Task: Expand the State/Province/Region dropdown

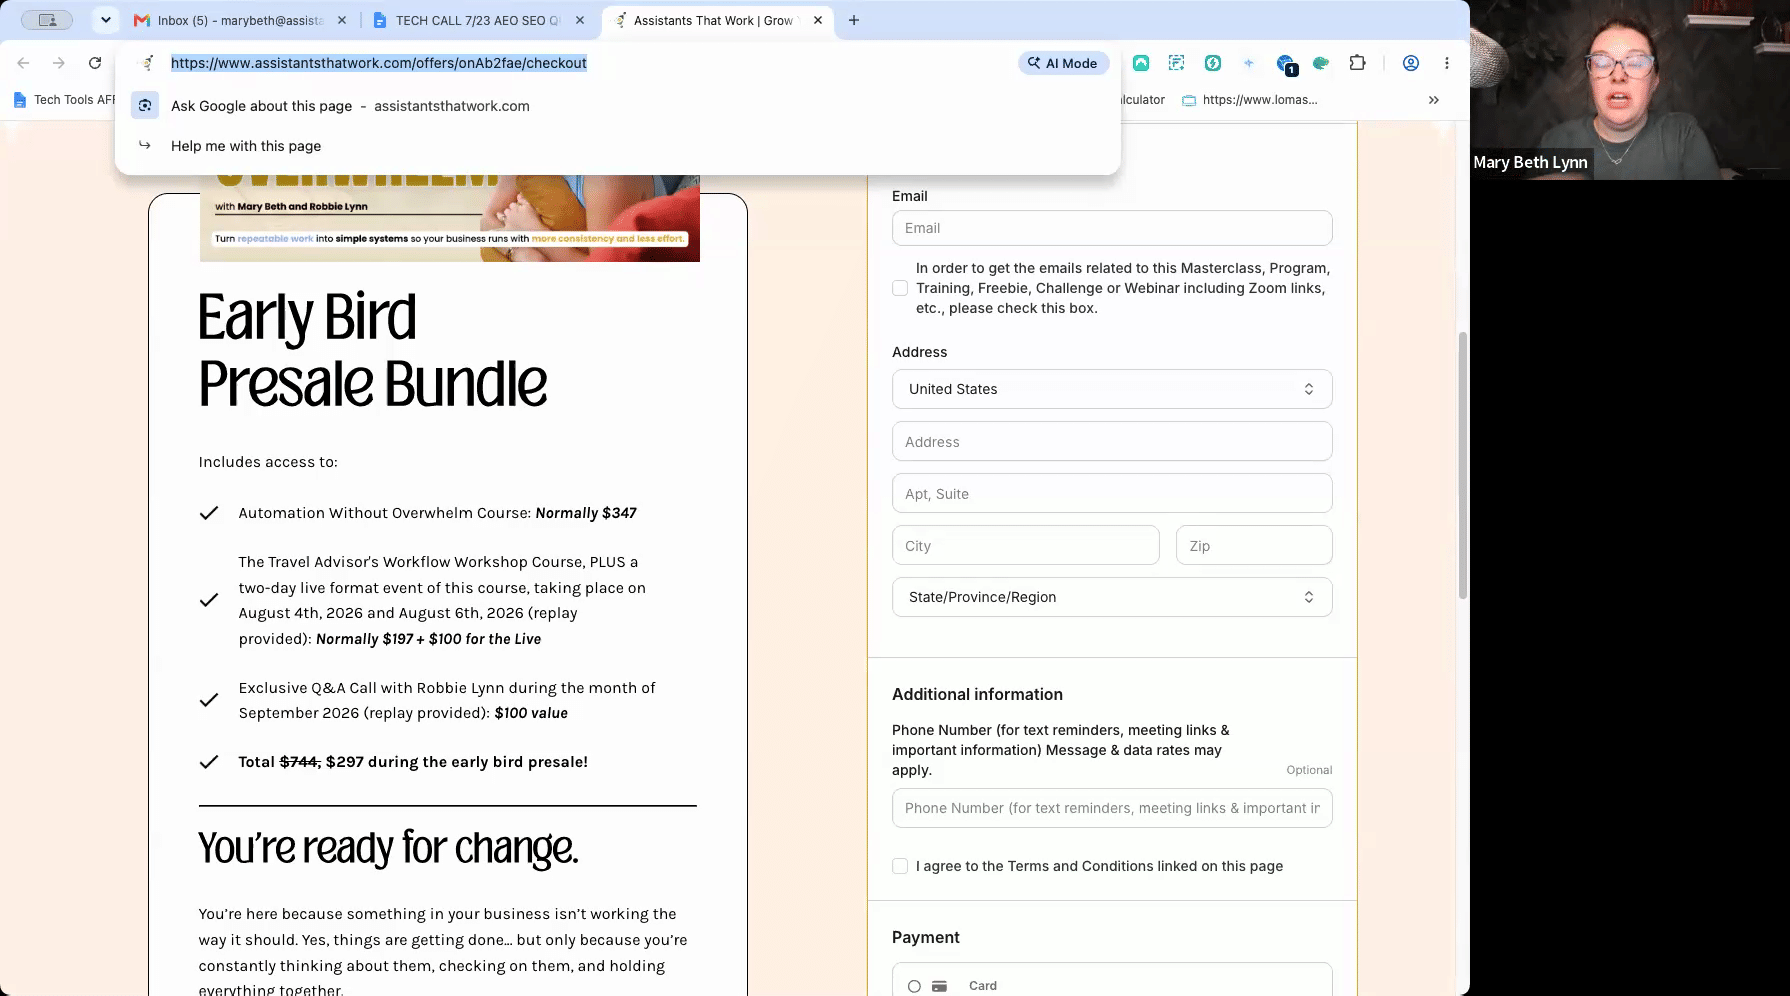Action: [x=1112, y=597]
